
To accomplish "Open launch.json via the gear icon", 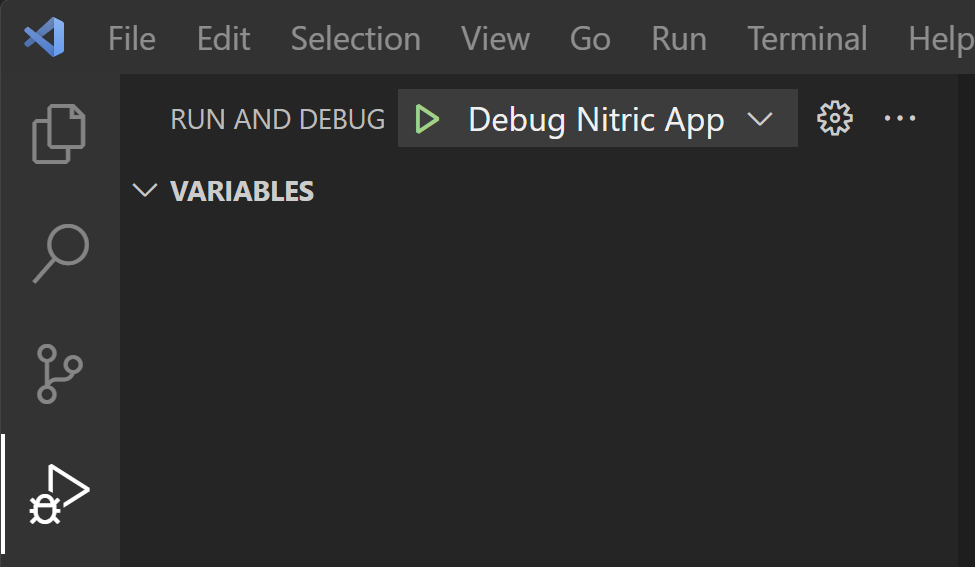I will click(x=834, y=119).
